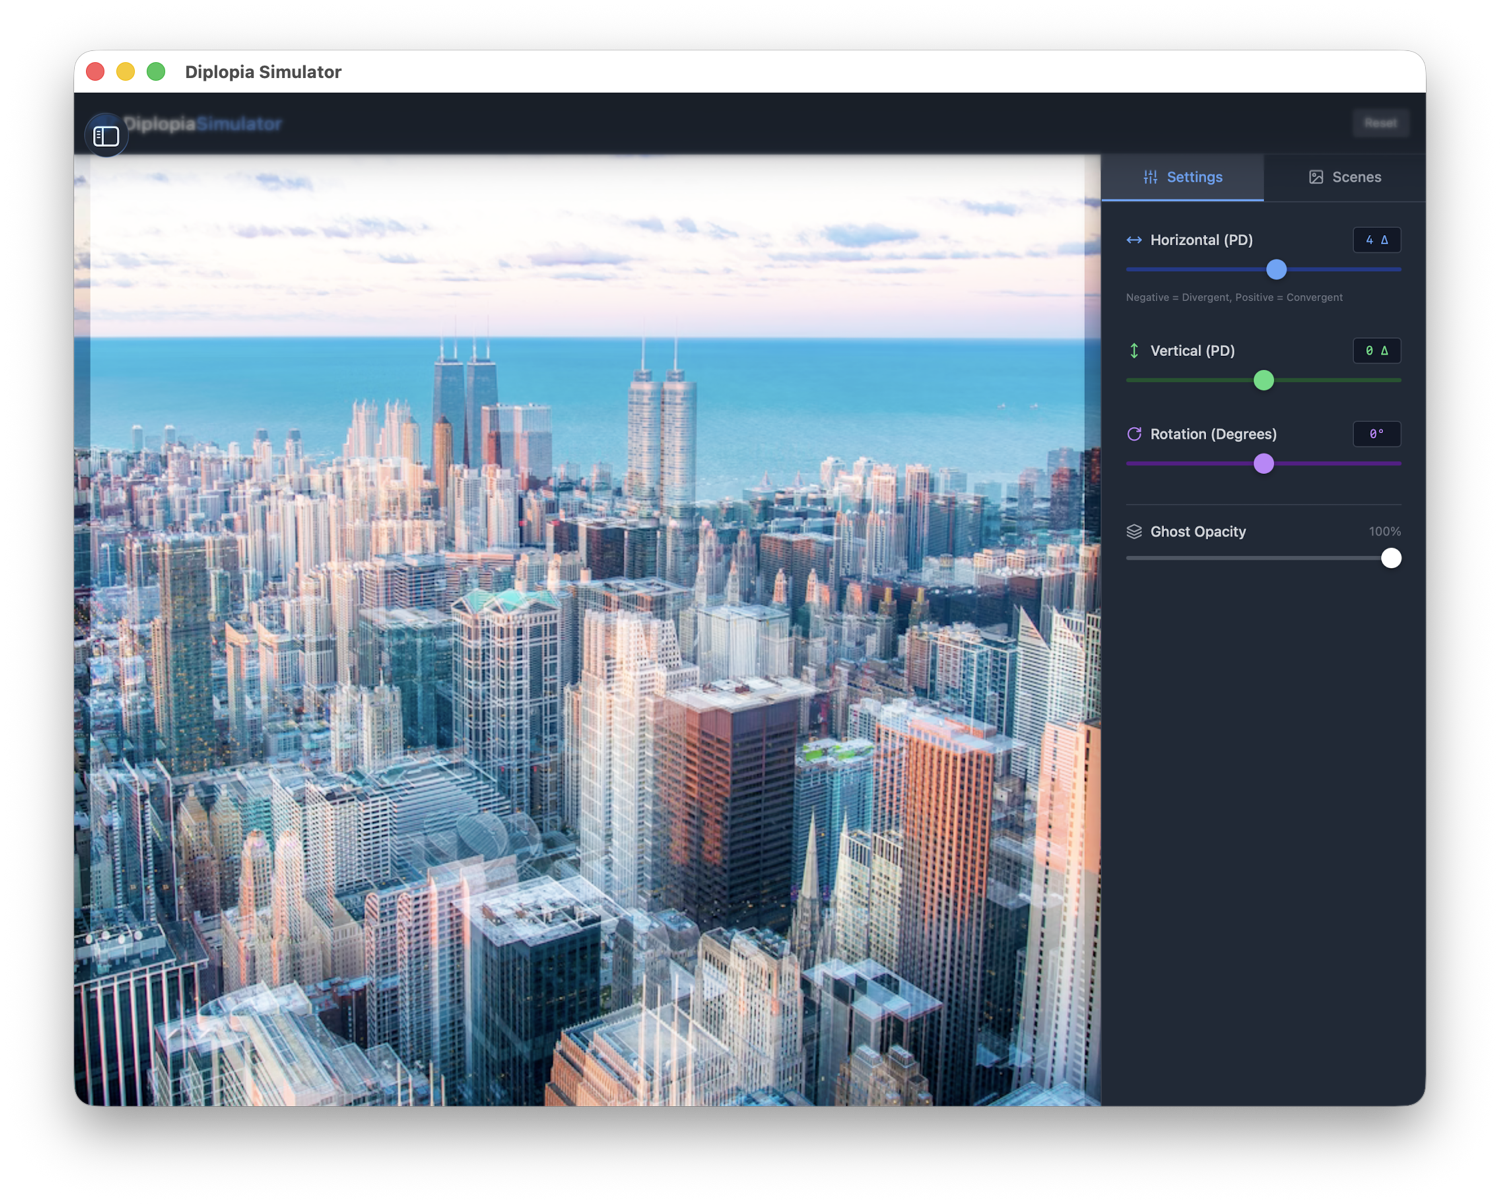This screenshot has width=1500, height=1204.
Task: Click the green Vertical slider handle
Action: point(1264,380)
